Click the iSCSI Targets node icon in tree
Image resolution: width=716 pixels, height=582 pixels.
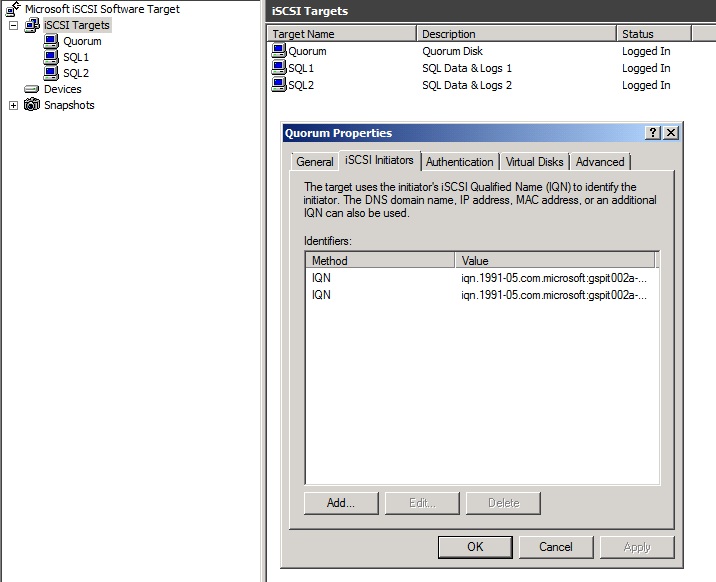tap(32, 25)
